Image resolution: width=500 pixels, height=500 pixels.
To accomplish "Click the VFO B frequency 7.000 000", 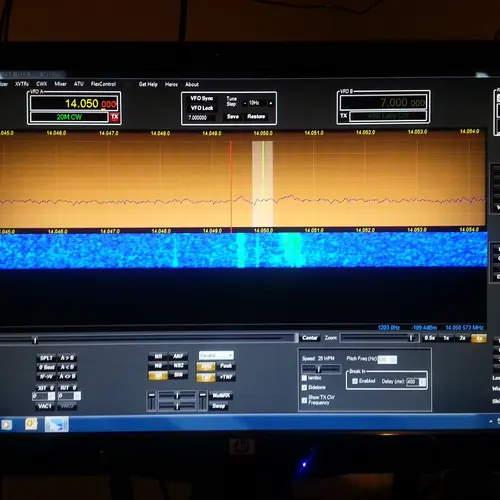I will click(x=383, y=102).
